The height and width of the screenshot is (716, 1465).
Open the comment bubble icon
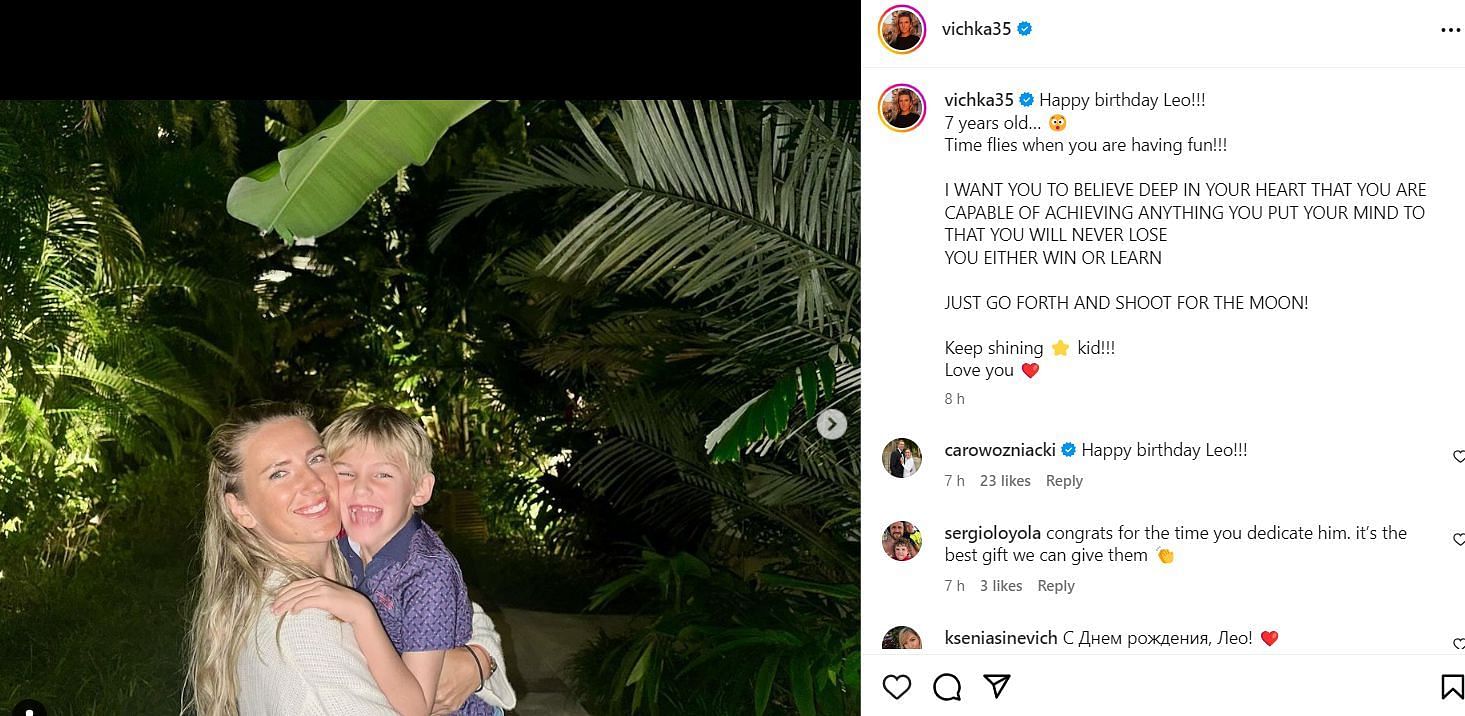click(x=947, y=686)
